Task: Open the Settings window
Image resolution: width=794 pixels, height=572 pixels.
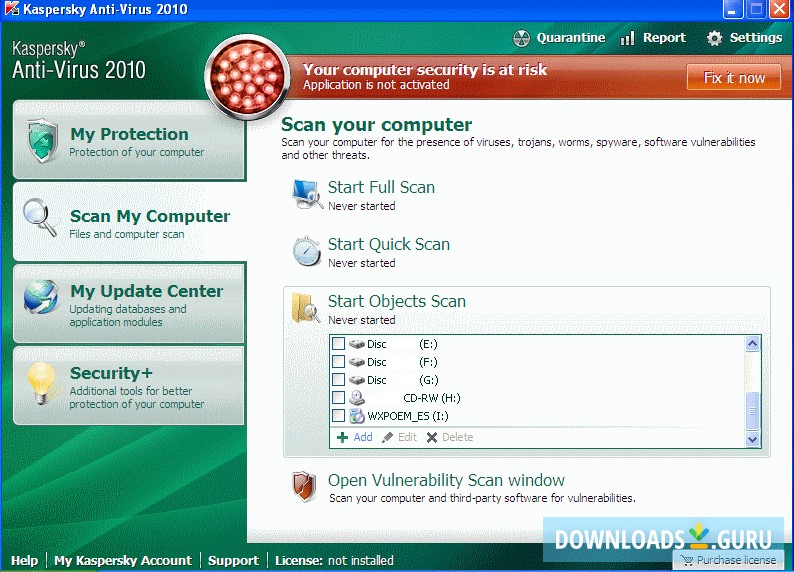Action: click(x=744, y=38)
